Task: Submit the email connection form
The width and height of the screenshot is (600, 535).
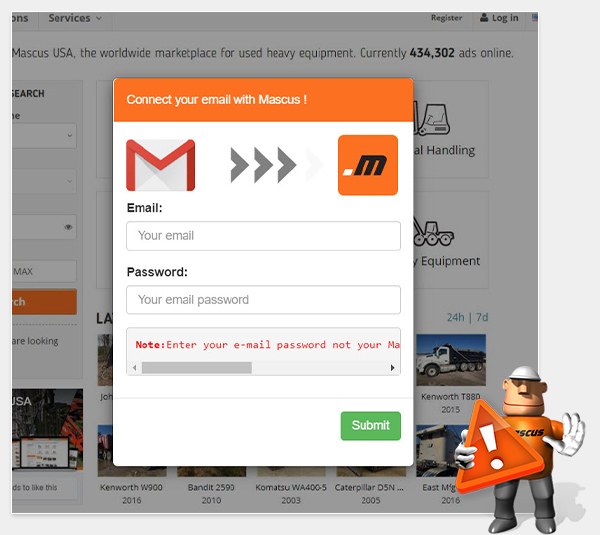Action: tap(371, 426)
